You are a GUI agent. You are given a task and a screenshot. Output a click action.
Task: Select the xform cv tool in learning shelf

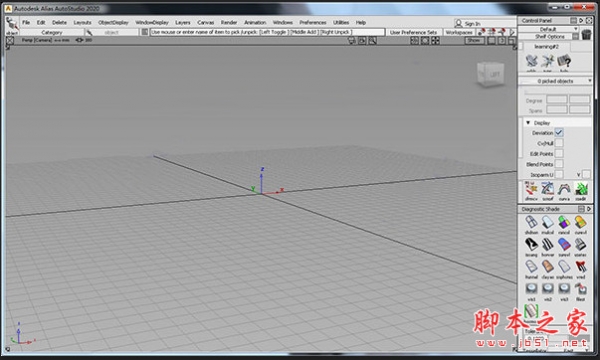[x=548, y=61]
